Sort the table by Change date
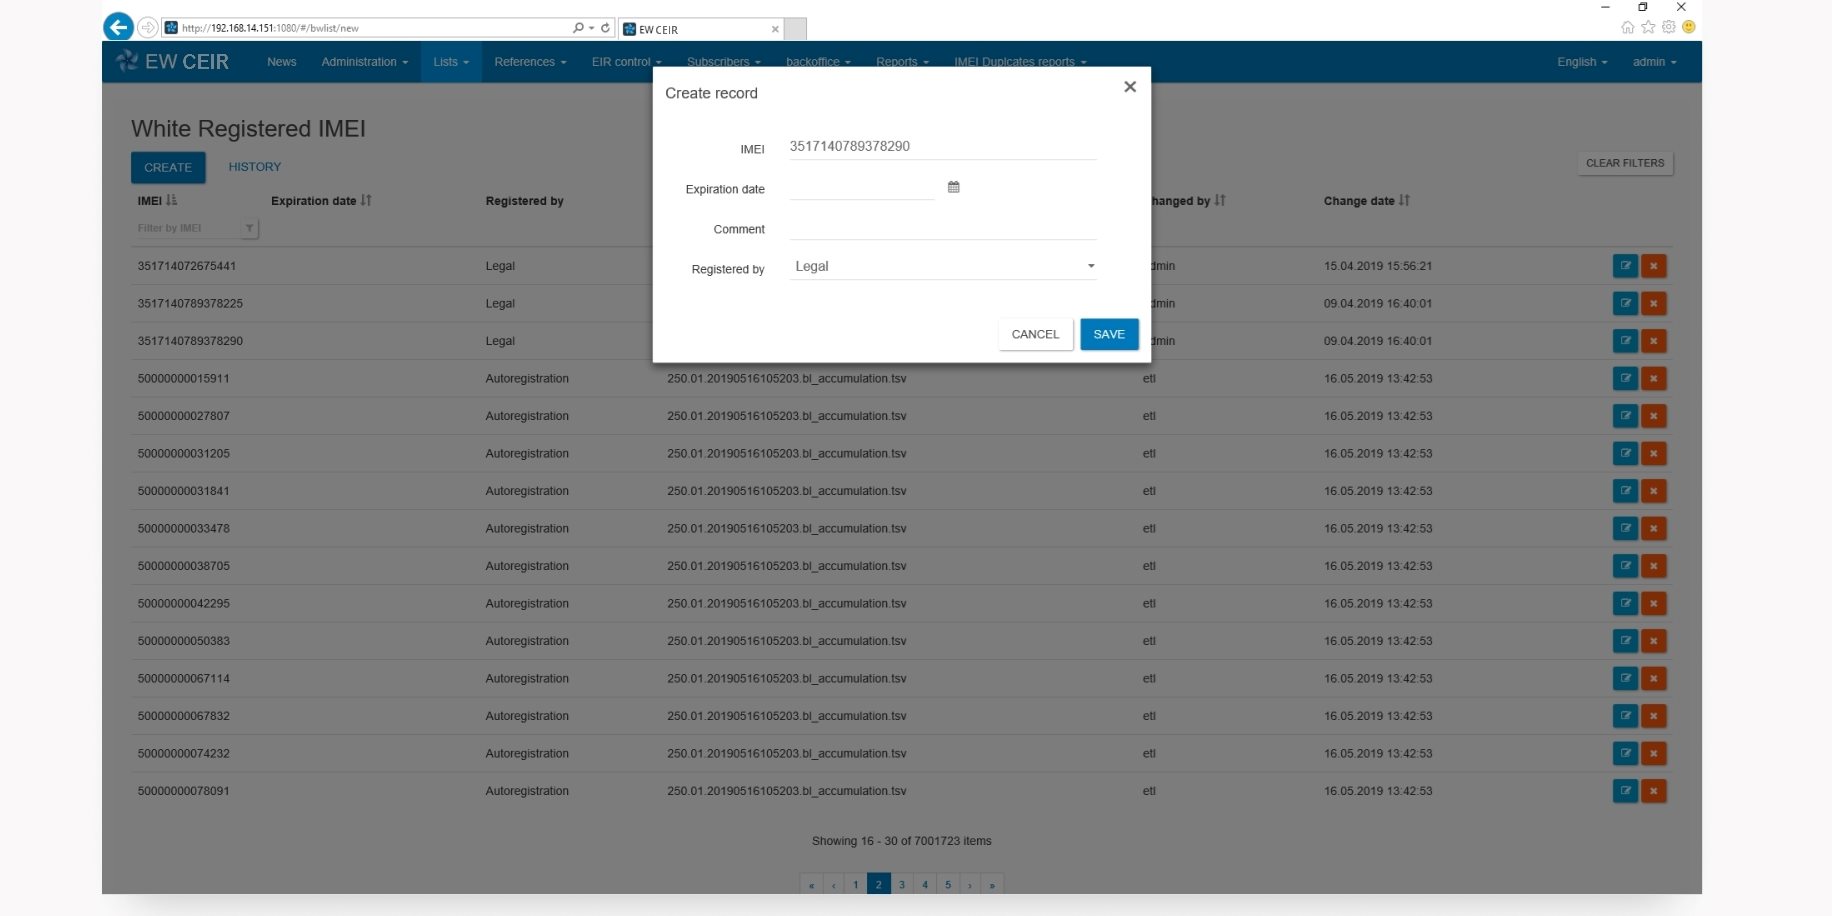This screenshot has height=916, width=1832. (1404, 201)
